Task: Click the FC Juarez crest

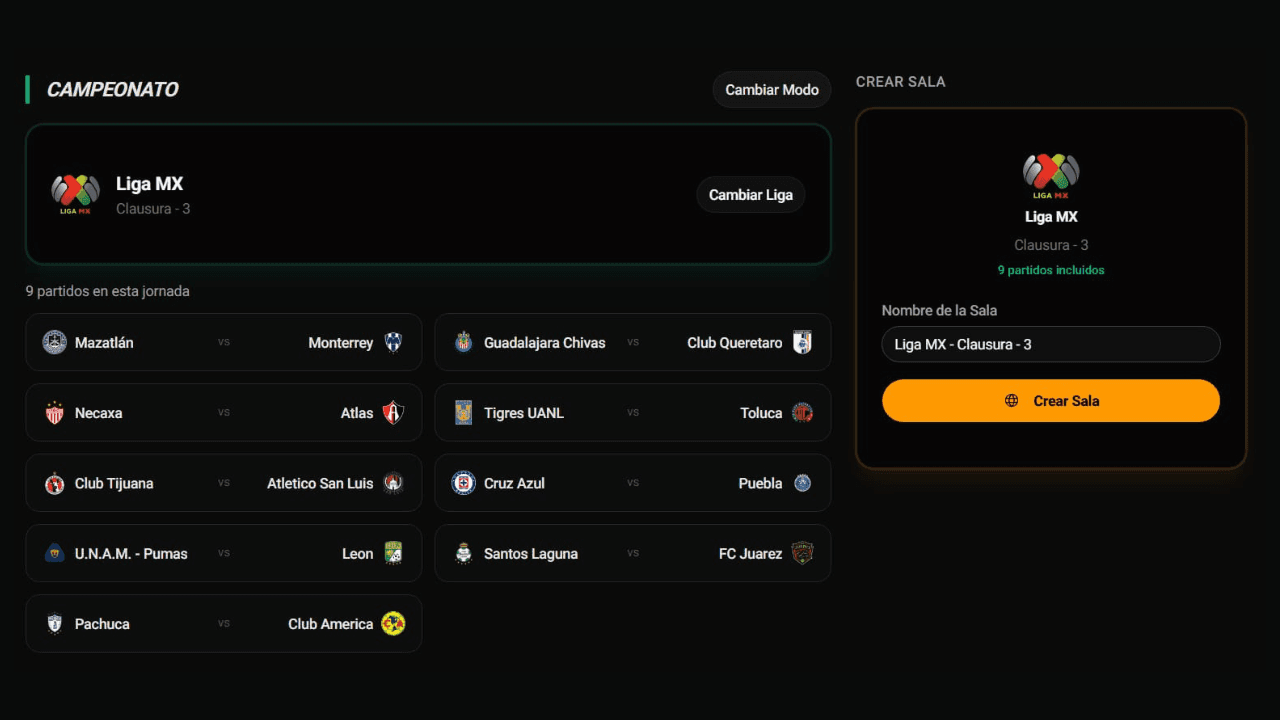Action: (802, 553)
